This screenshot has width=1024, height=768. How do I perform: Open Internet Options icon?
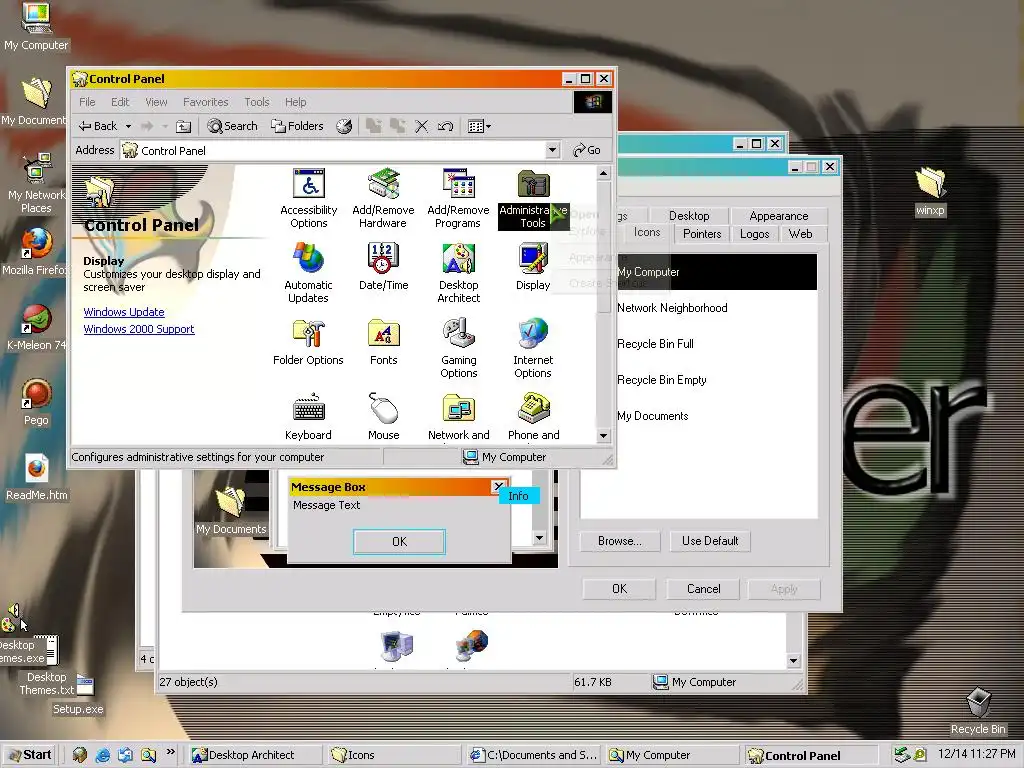tap(533, 348)
